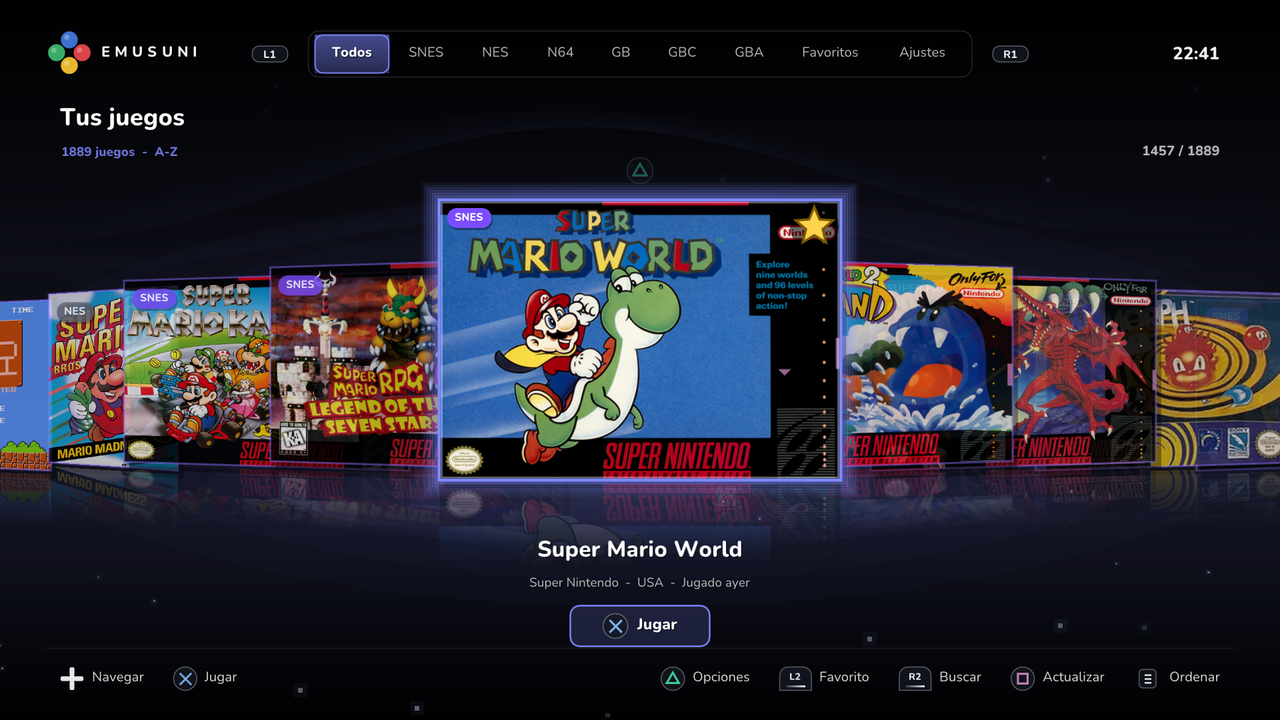
Task: Click the L1 shoulder button icon
Action: [269, 54]
